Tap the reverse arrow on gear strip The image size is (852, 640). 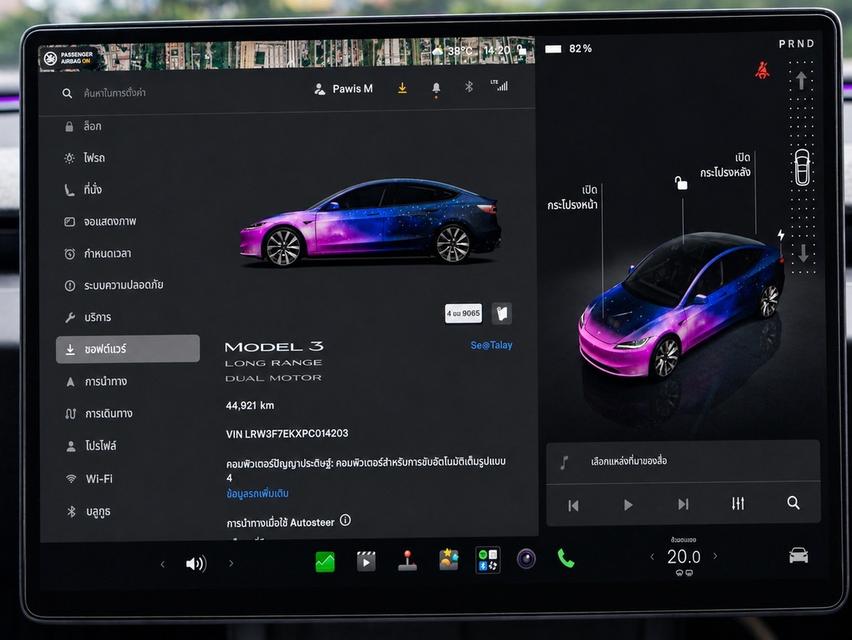pos(803,253)
